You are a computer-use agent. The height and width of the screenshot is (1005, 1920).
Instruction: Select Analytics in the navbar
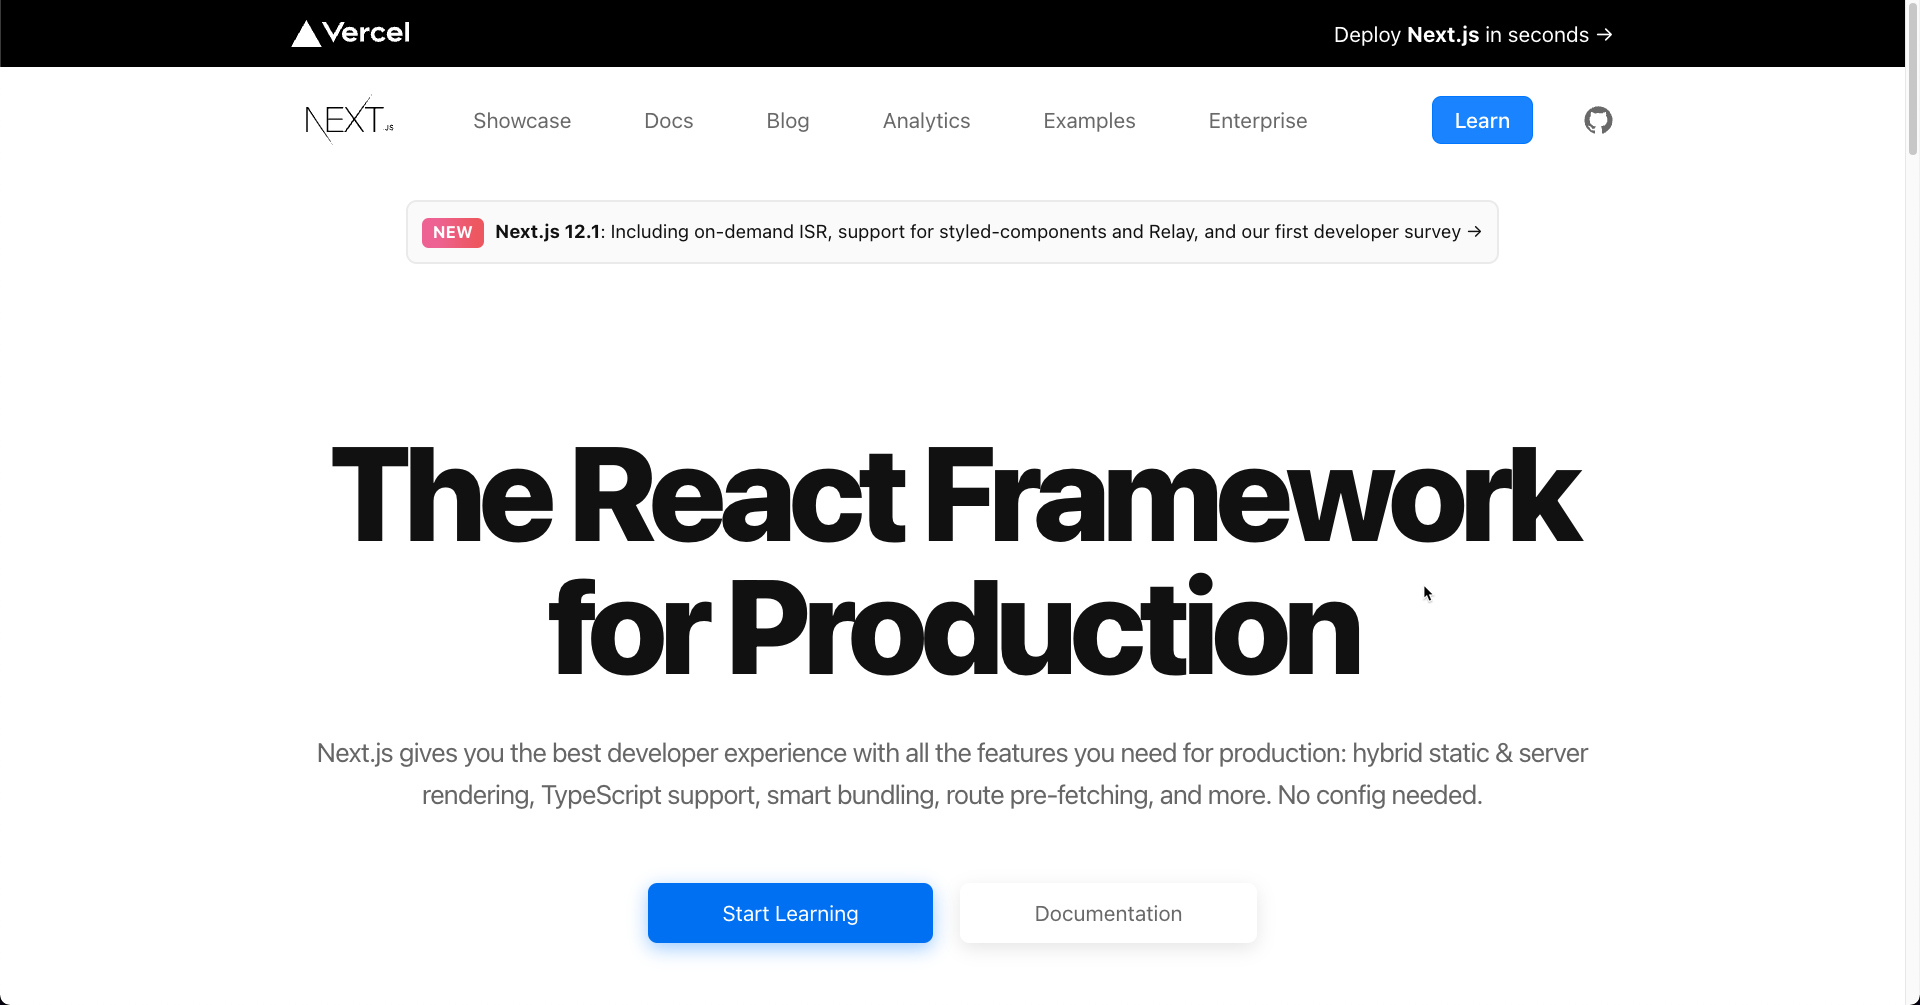click(x=926, y=121)
